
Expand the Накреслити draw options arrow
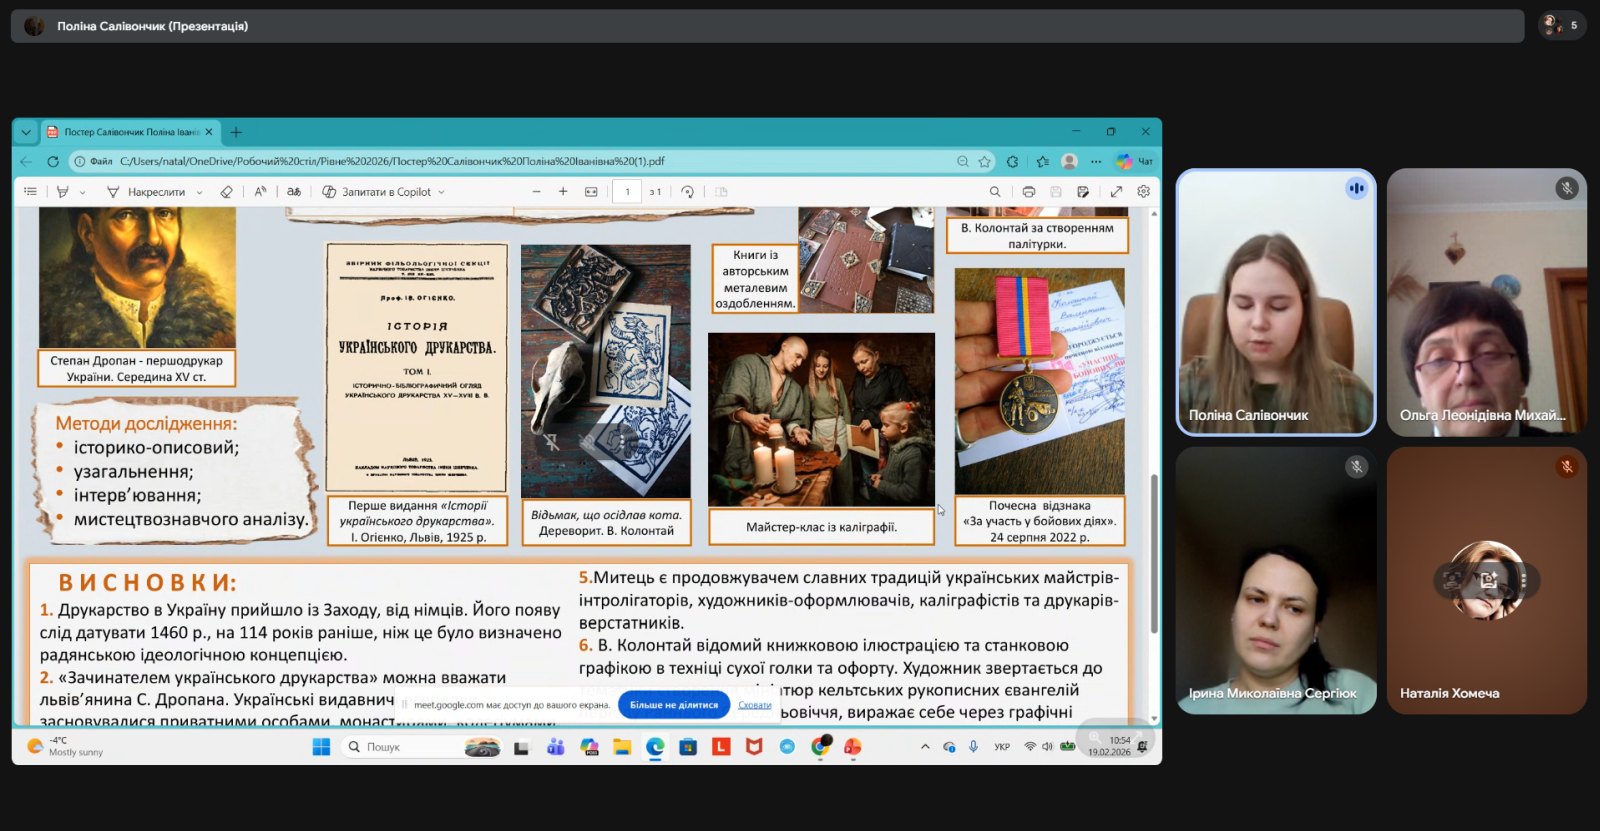(199, 192)
